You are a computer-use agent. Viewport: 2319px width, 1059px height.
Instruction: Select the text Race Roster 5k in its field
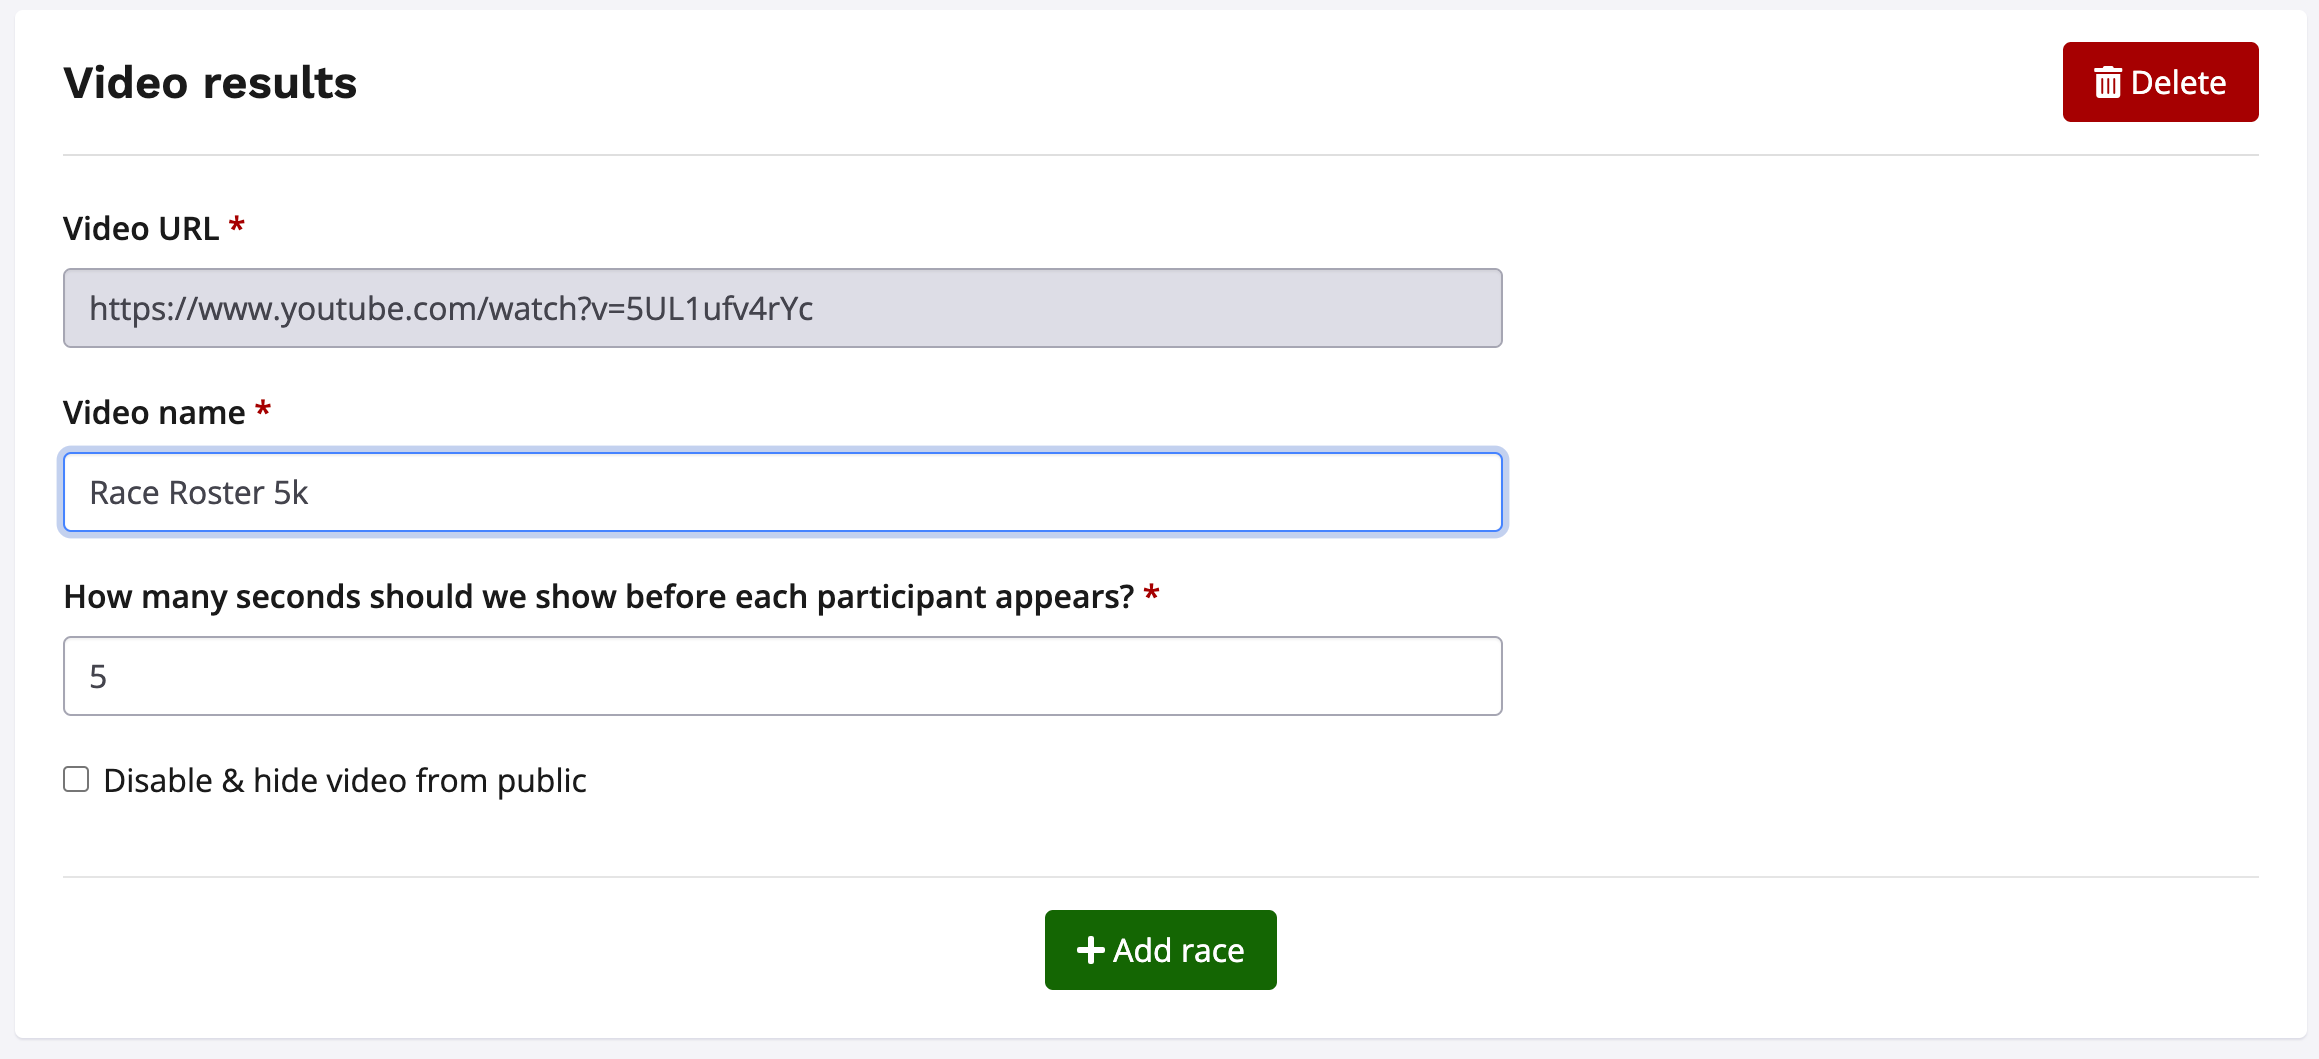point(199,492)
